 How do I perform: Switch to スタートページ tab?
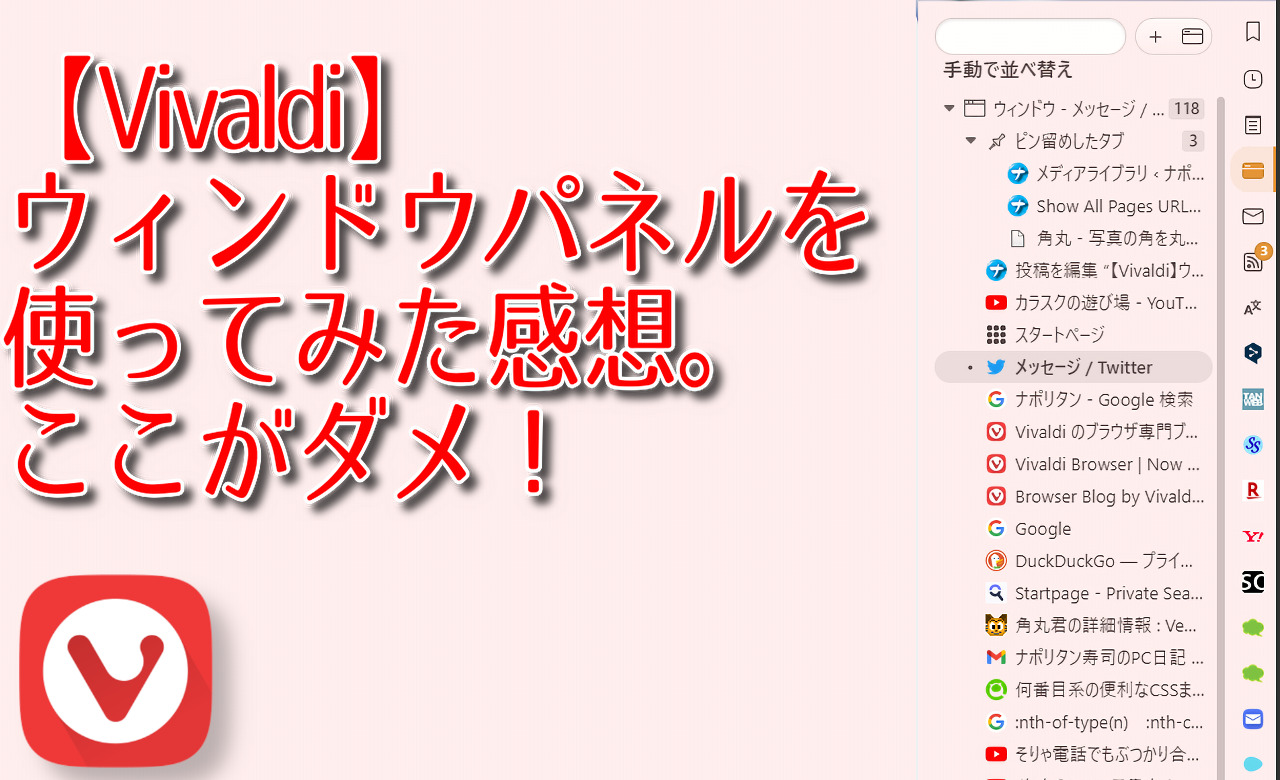1073,334
